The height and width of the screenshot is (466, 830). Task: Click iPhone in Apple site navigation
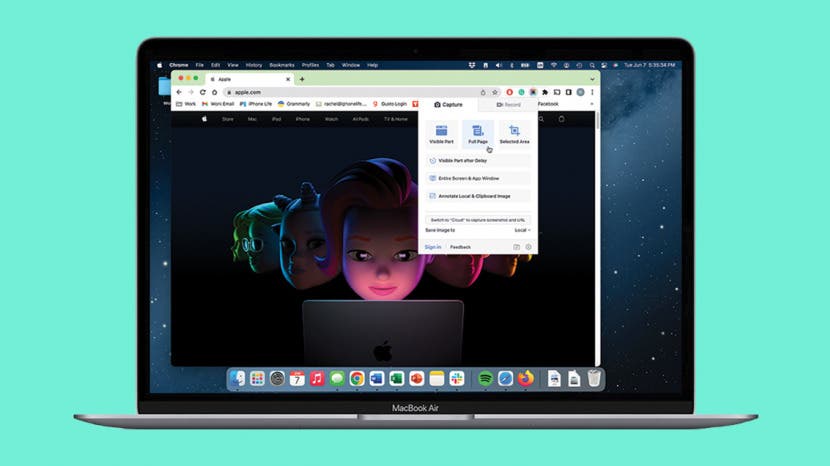303,119
